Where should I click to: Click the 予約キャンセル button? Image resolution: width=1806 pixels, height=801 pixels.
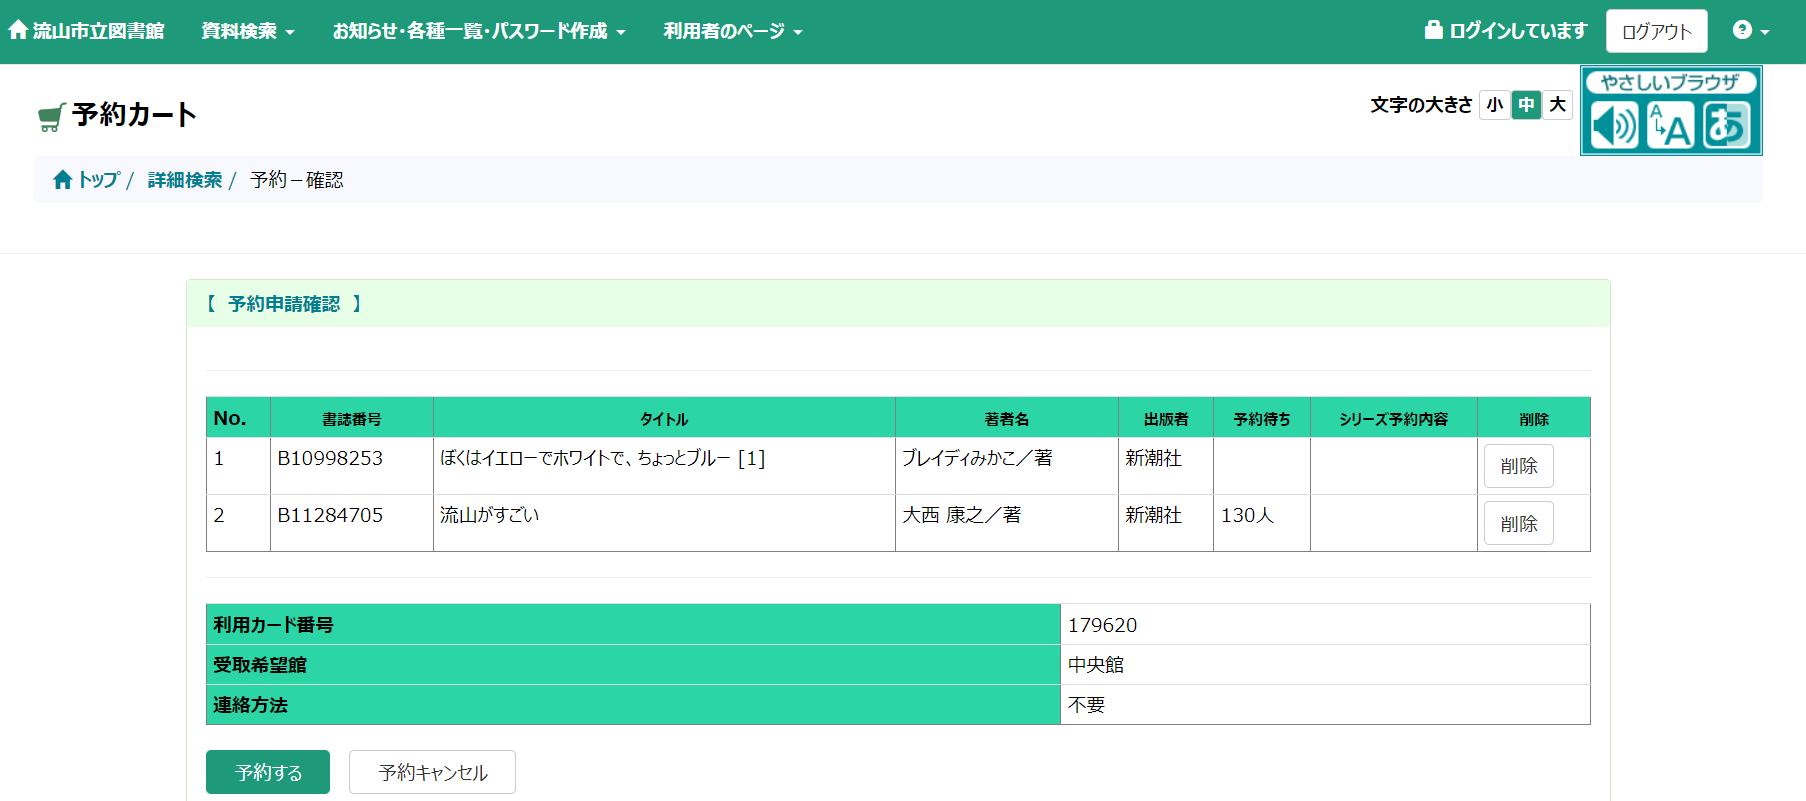click(x=432, y=772)
